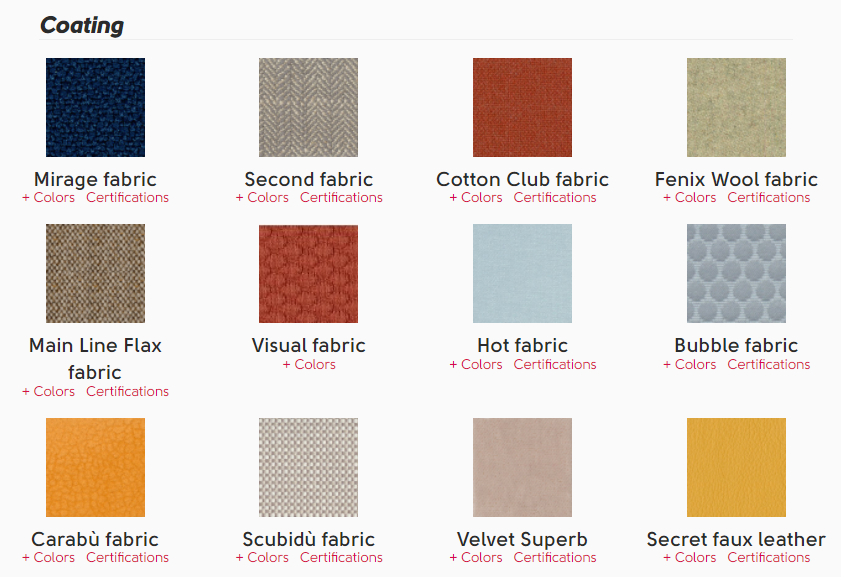Select the orange Carabù fabric swatch

point(95,468)
